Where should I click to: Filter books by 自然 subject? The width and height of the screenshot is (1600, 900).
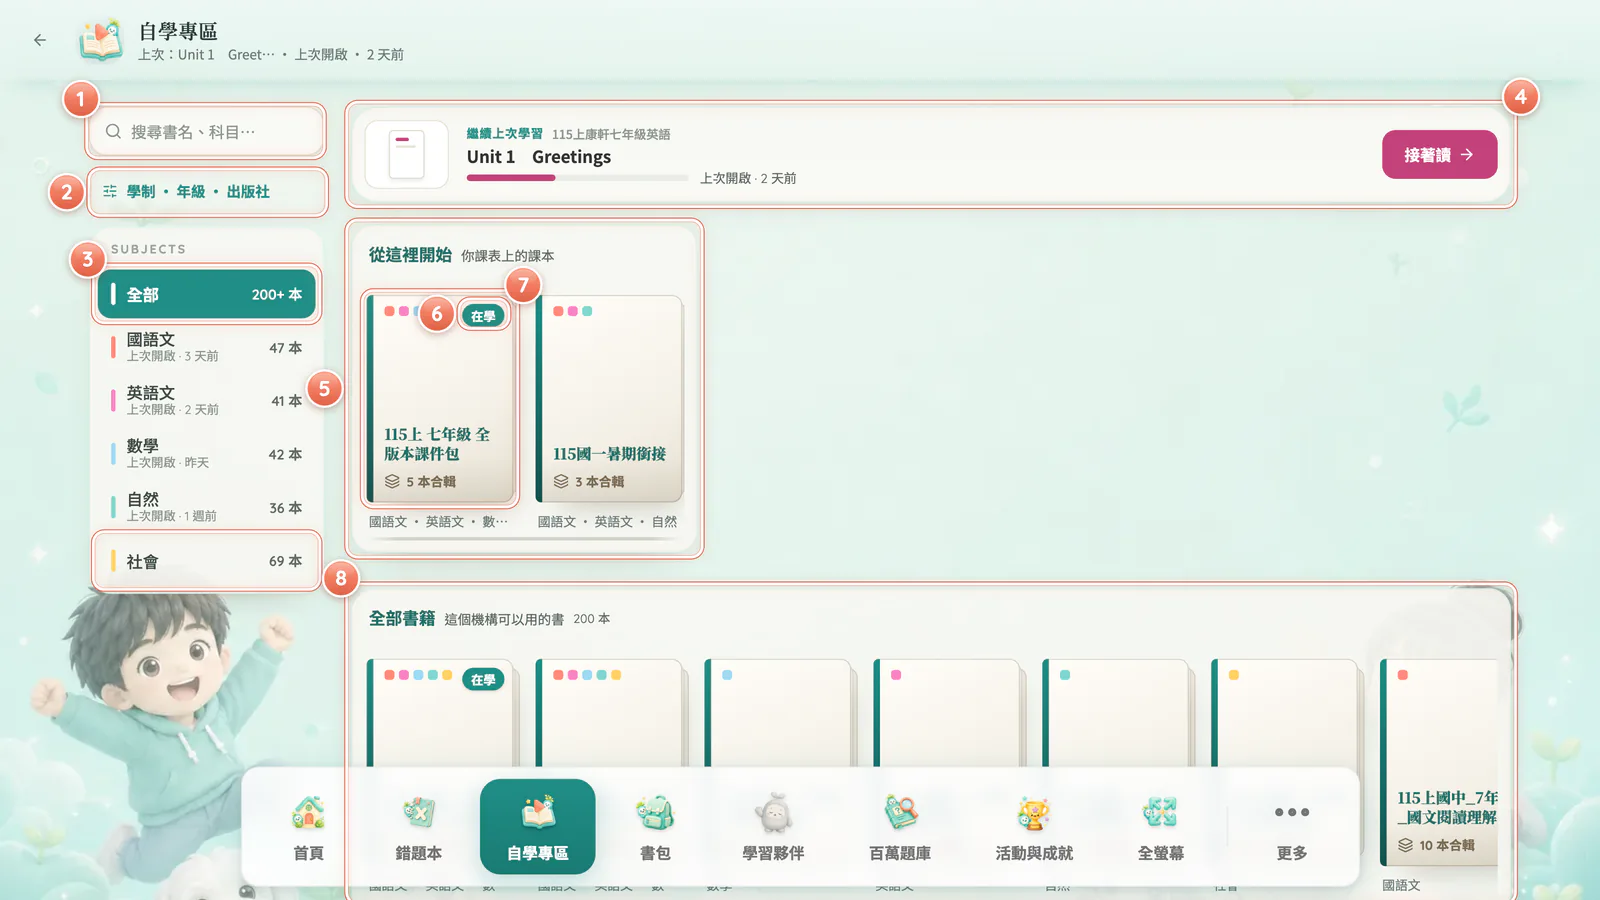click(207, 507)
